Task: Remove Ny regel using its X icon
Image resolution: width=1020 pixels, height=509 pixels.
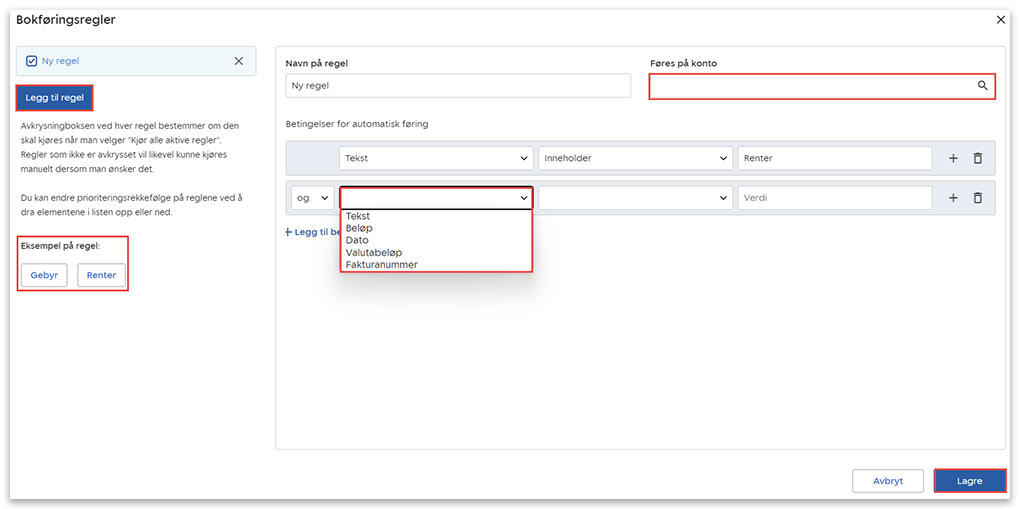Action: pyautogui.click(x=238, y=61)
